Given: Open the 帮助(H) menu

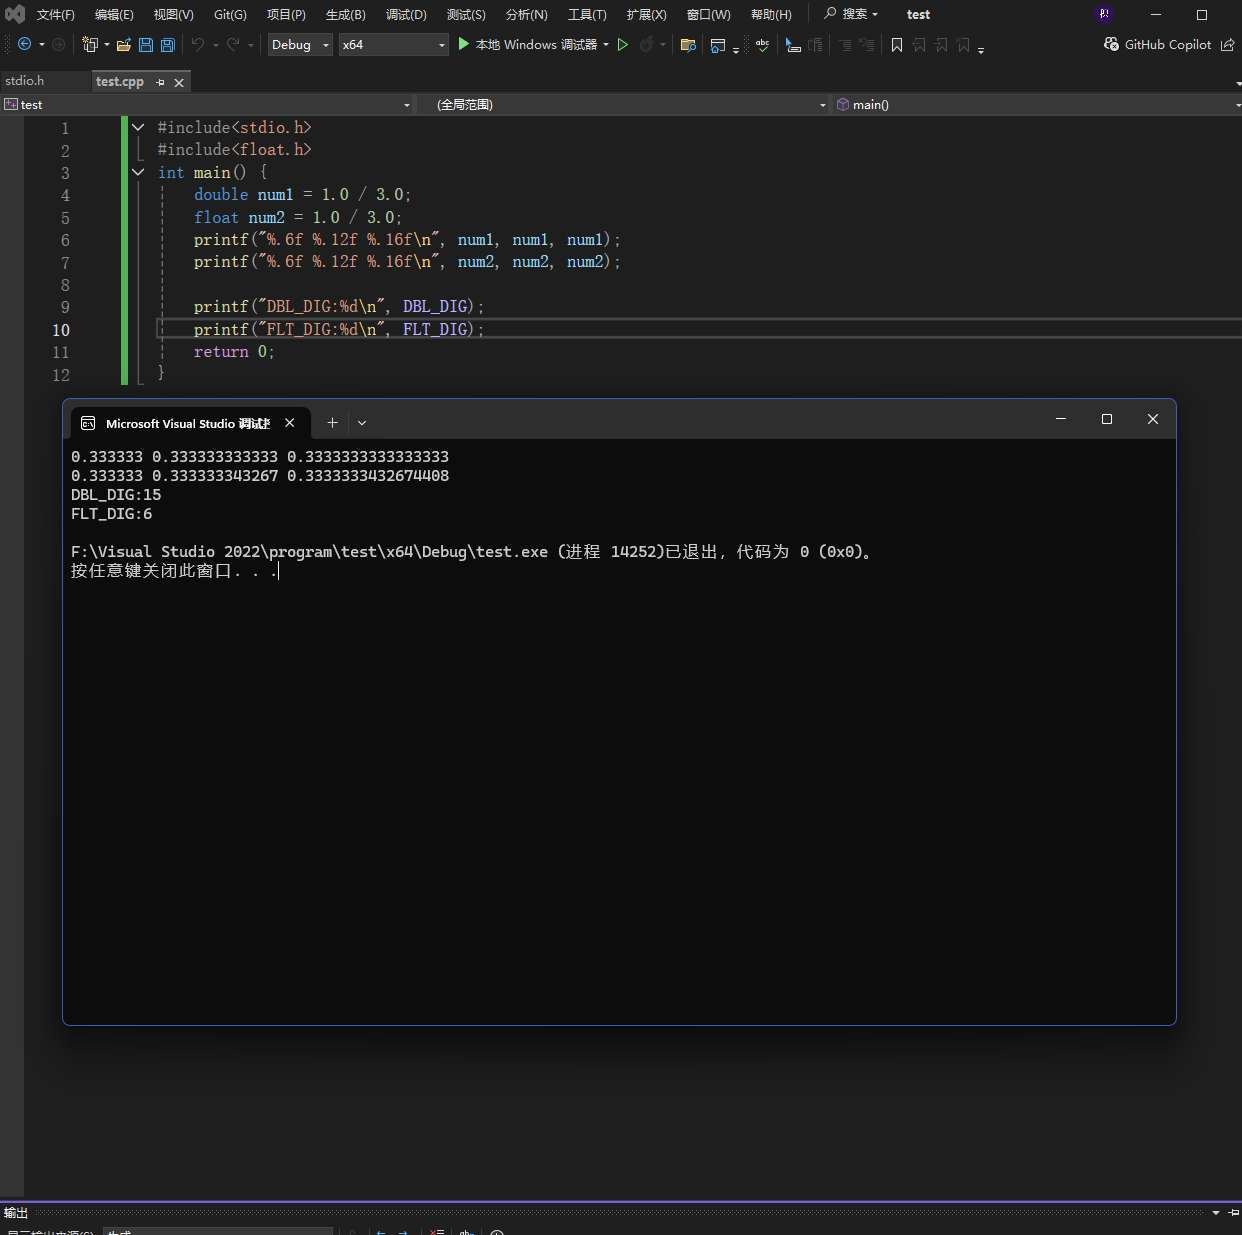Looking at the screenshot, I should pyautogui.click(x=771, y=14).
